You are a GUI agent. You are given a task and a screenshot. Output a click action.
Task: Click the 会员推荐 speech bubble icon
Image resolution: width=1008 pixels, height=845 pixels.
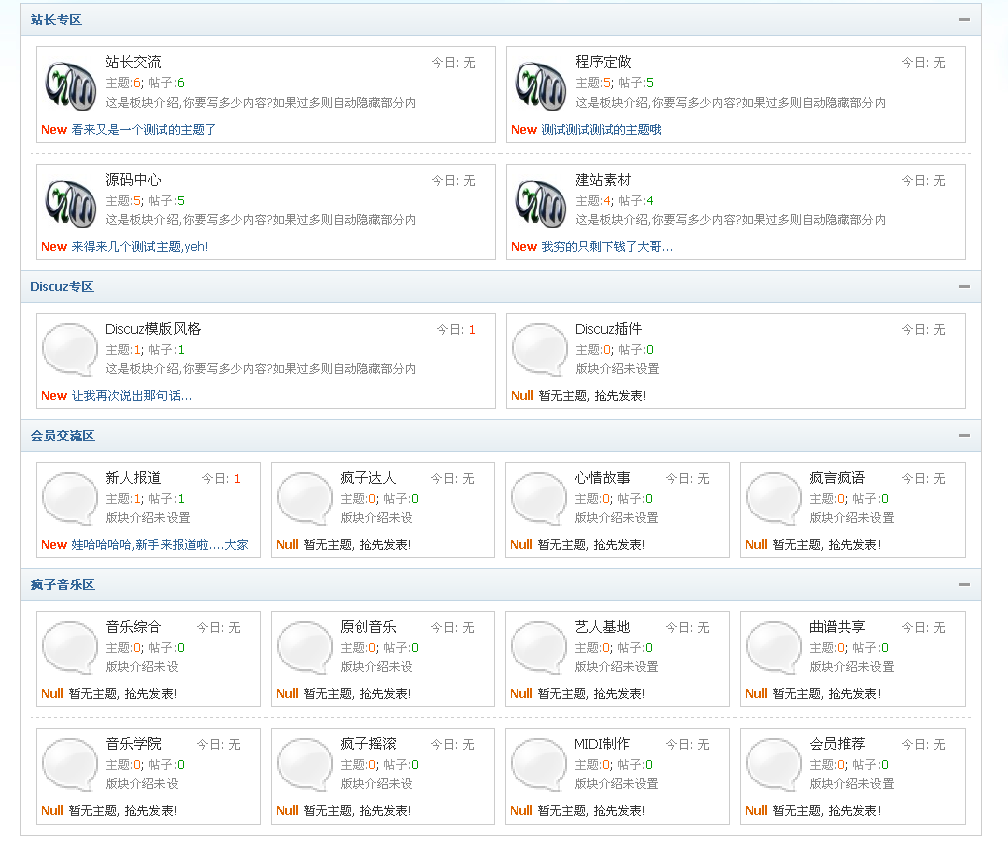(x=773, y=765)
